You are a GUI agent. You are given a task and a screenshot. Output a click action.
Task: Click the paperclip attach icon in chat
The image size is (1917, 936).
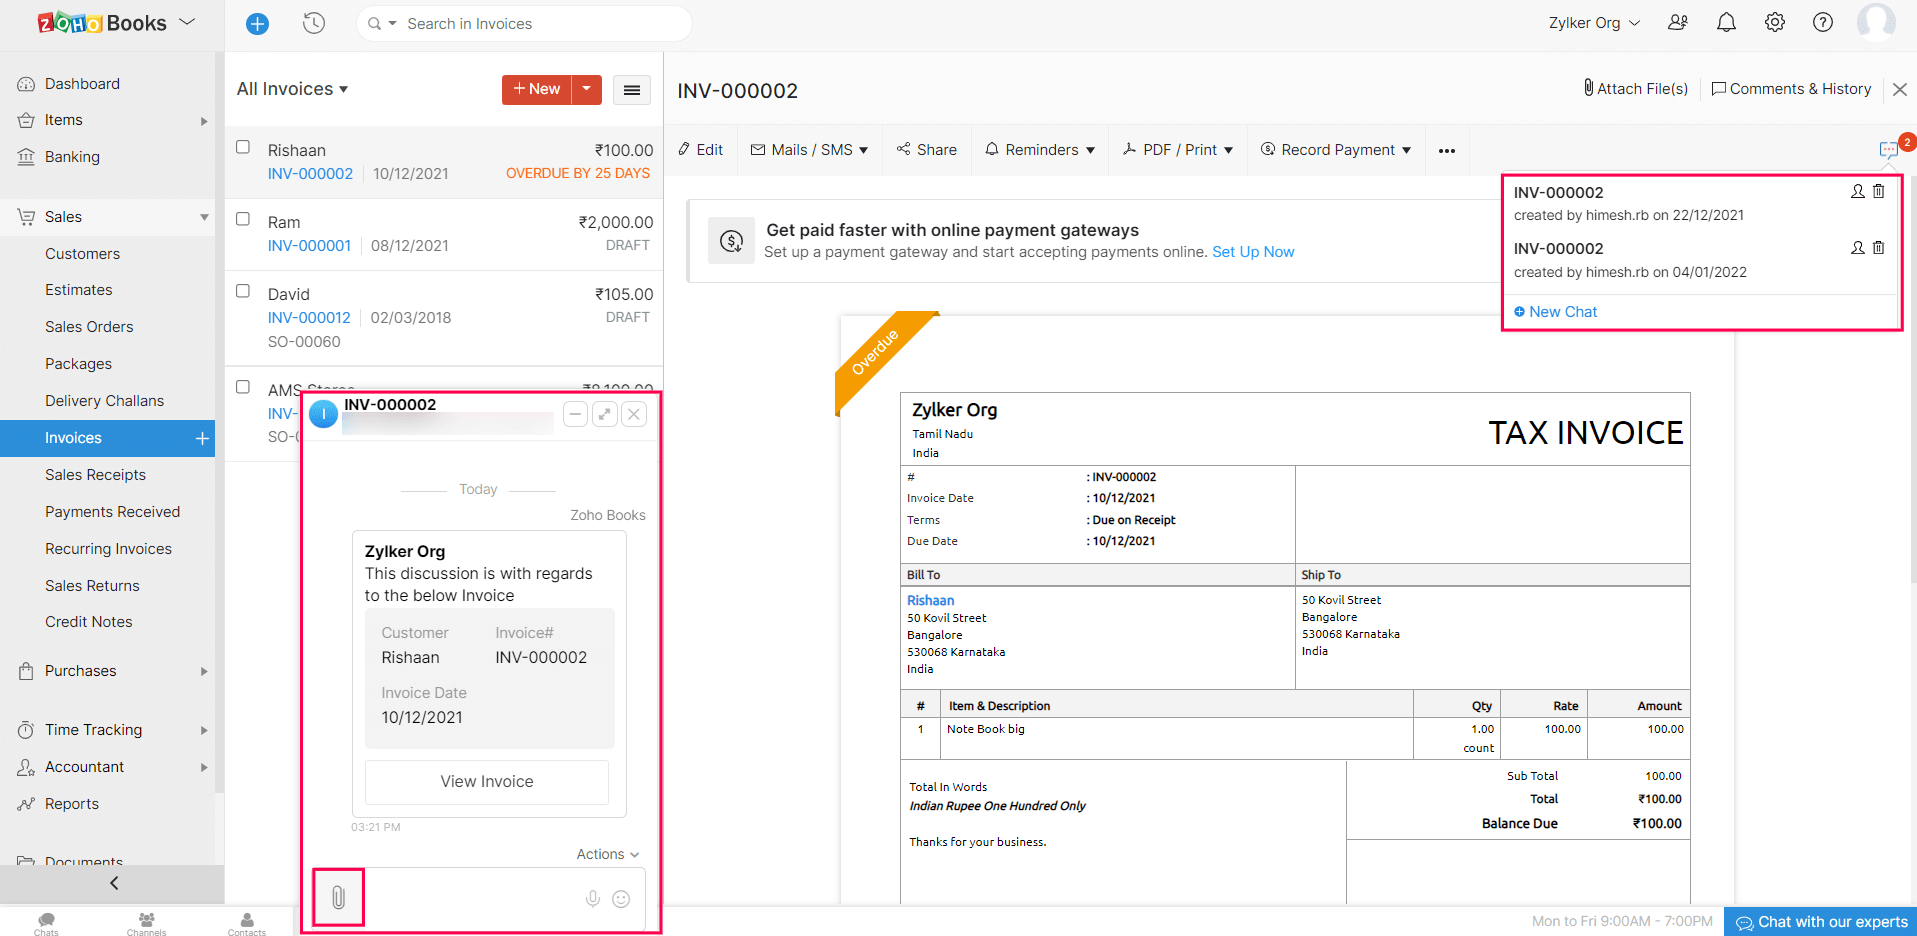click(x=338, y=898)
